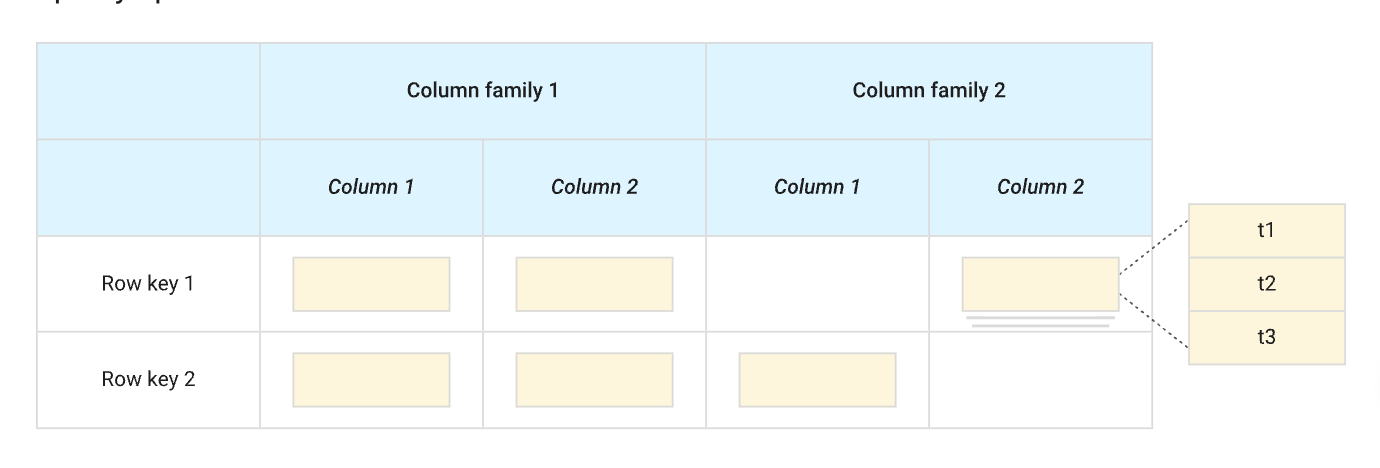Click the Row key 1 label
Image resolution: width=1380 pixels, height=468 pixels.
coord(148,284)
